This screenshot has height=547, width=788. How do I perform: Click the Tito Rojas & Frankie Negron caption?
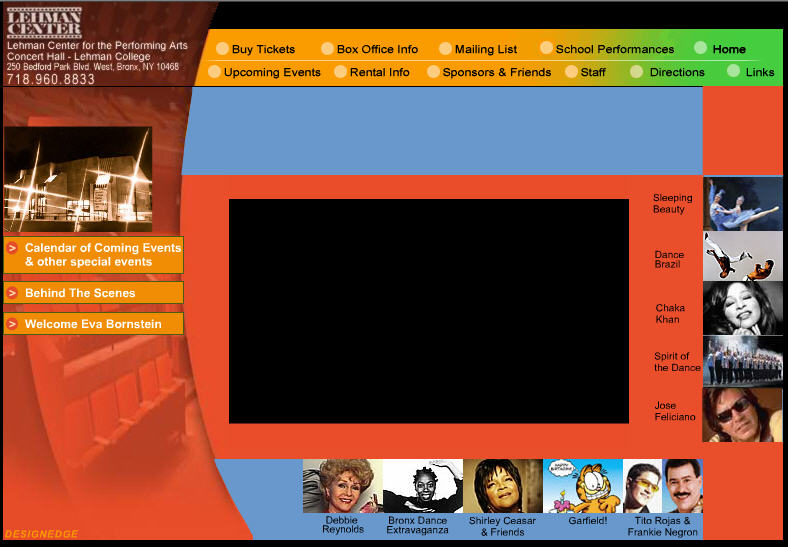662,526
